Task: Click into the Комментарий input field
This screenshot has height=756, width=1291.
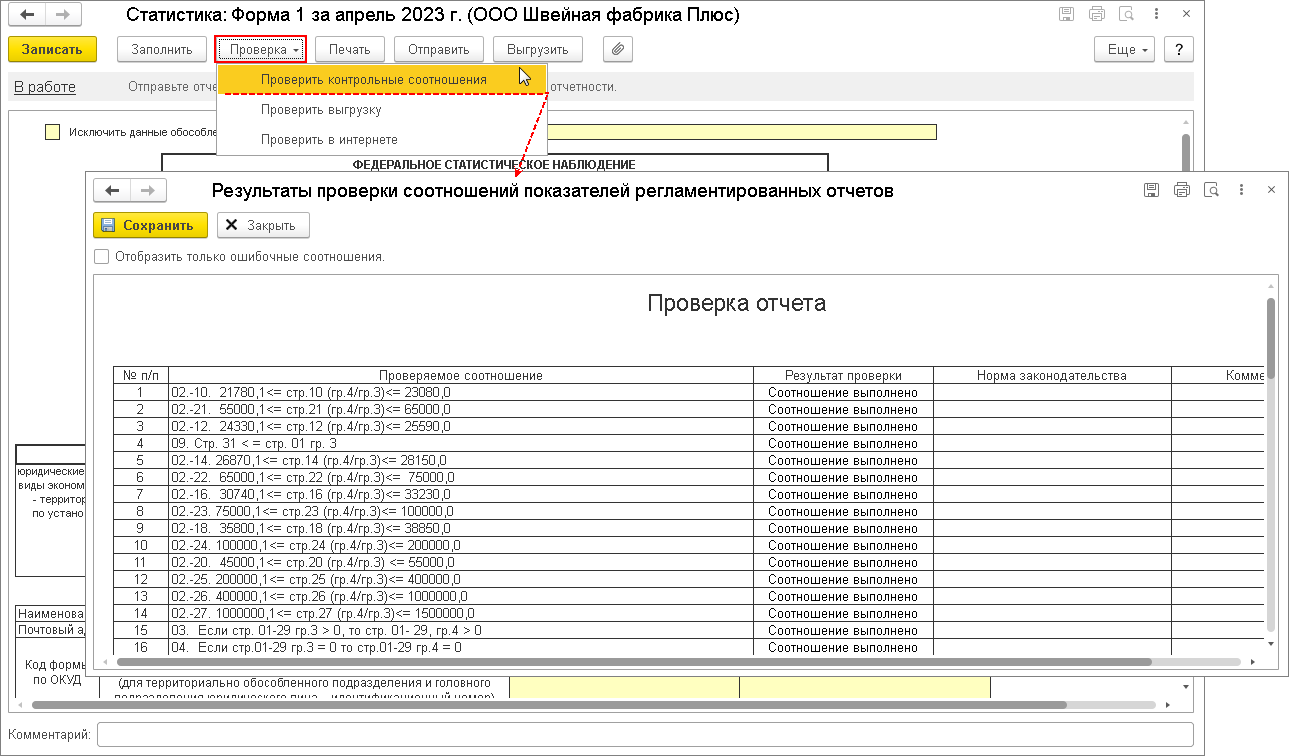Action: click(x=645, y=735)
